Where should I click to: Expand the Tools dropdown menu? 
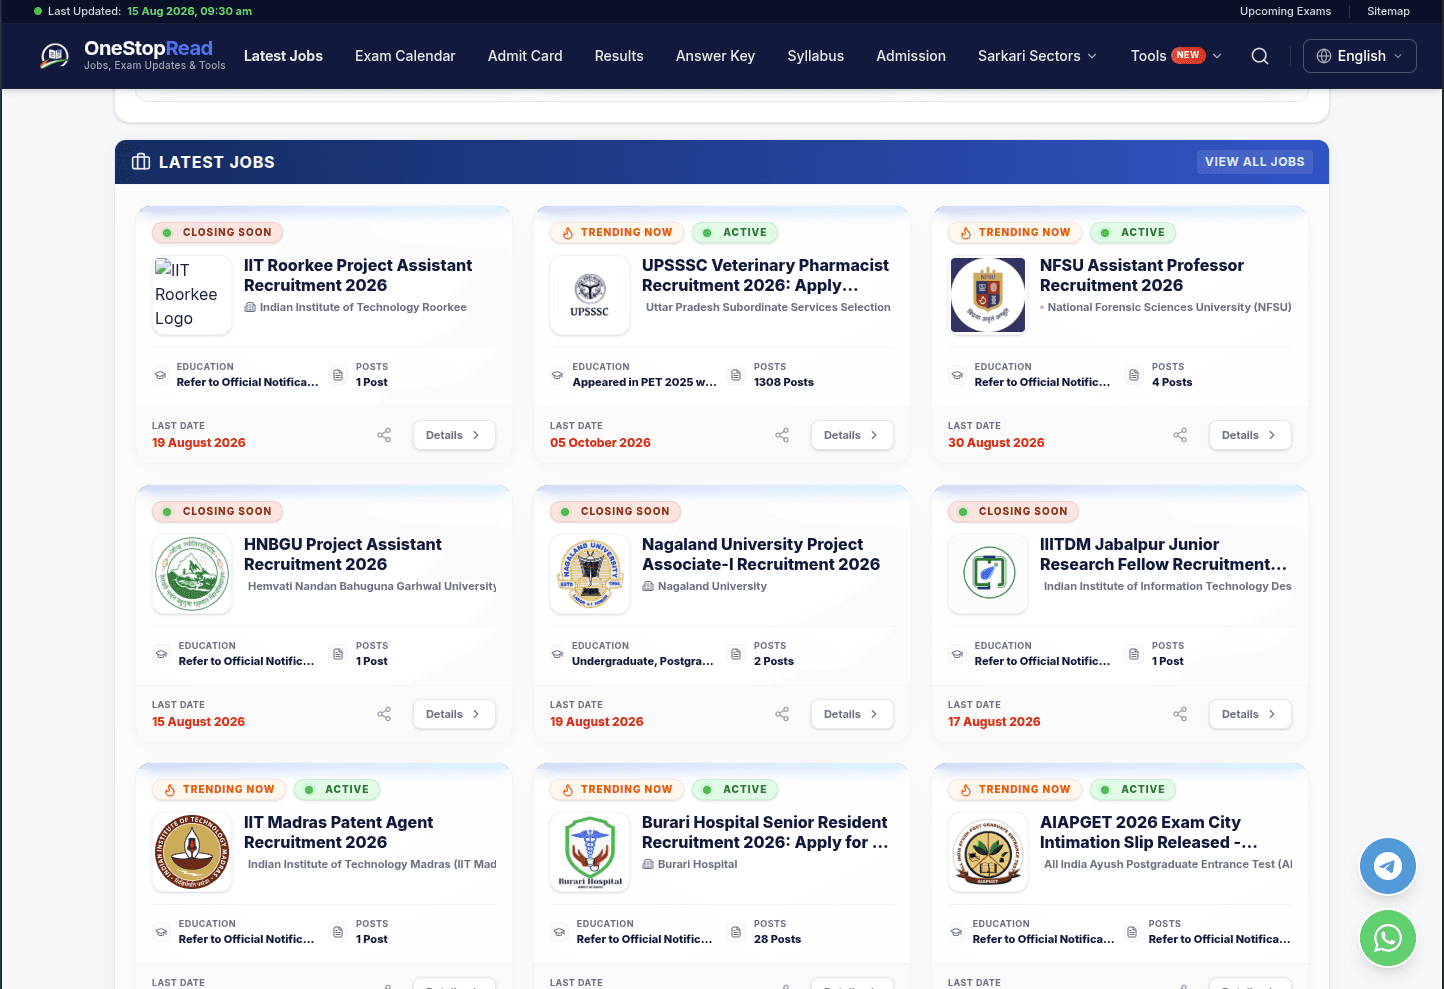pyautogui.click(x=1176, y=56)
